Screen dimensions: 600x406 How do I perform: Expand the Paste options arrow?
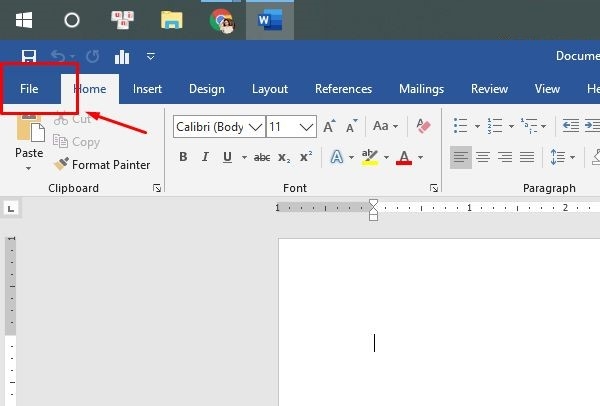[x=29, y=168]
